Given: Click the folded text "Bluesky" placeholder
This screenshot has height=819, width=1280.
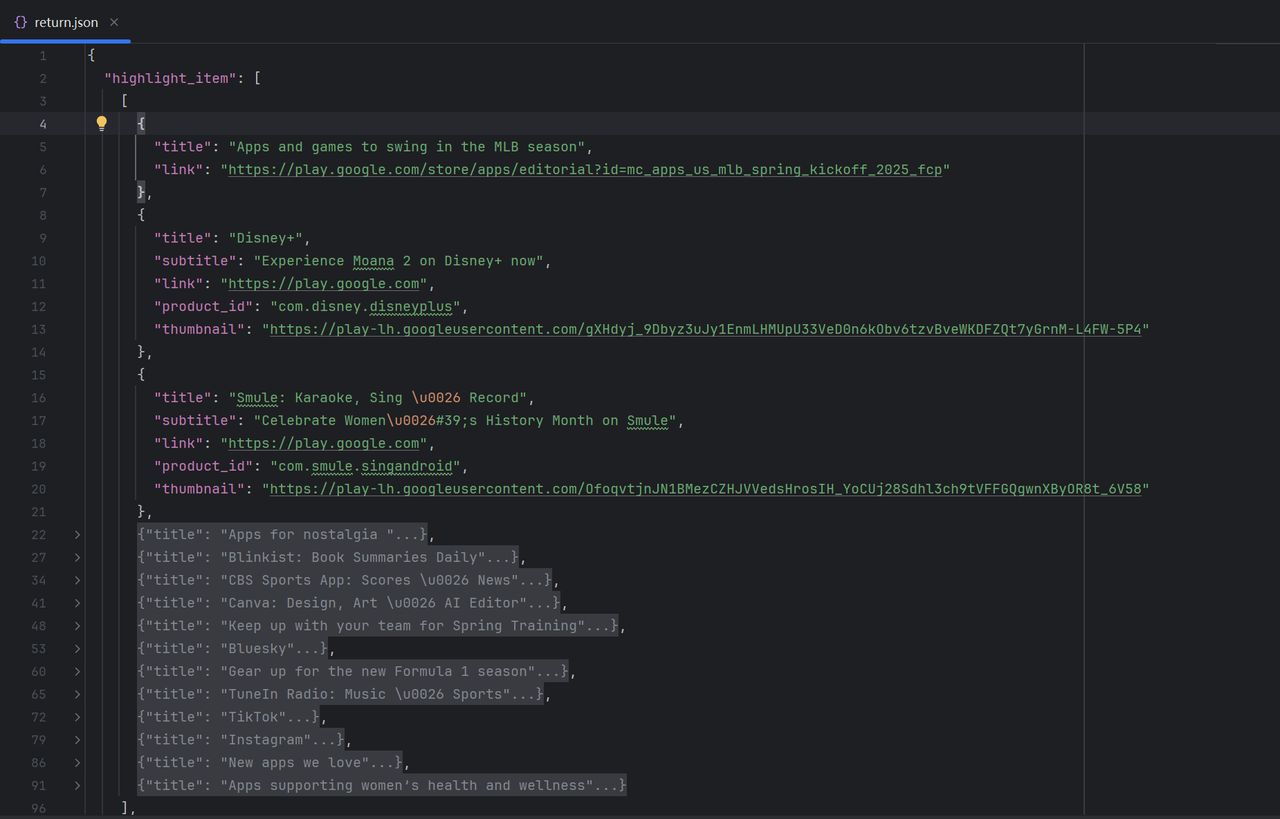Looking at the screenshot, I should coord(233,648).
